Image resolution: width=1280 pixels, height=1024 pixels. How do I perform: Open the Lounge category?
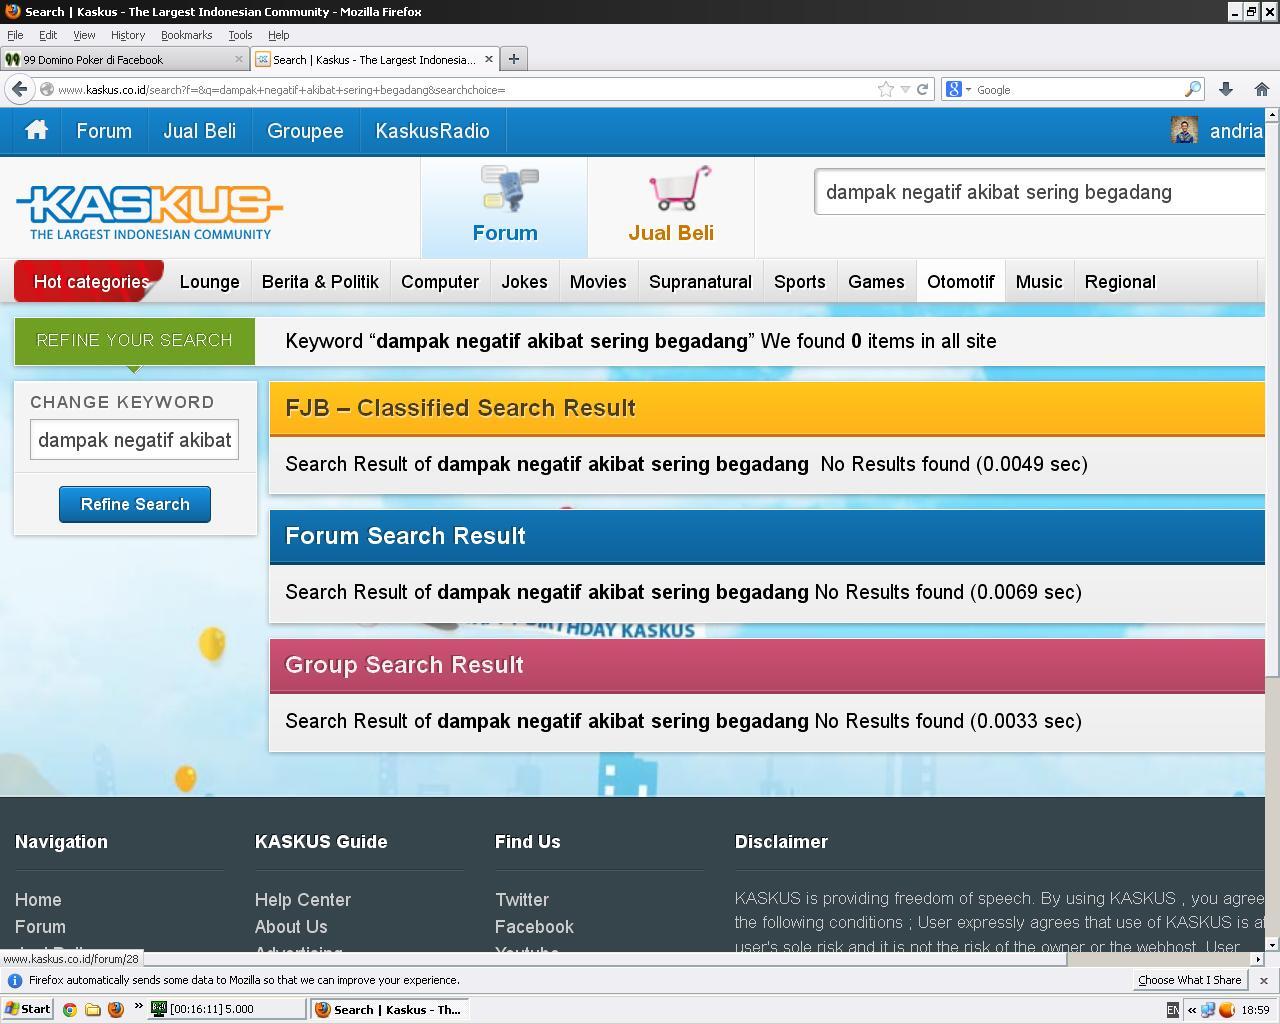tap(210, 282)
